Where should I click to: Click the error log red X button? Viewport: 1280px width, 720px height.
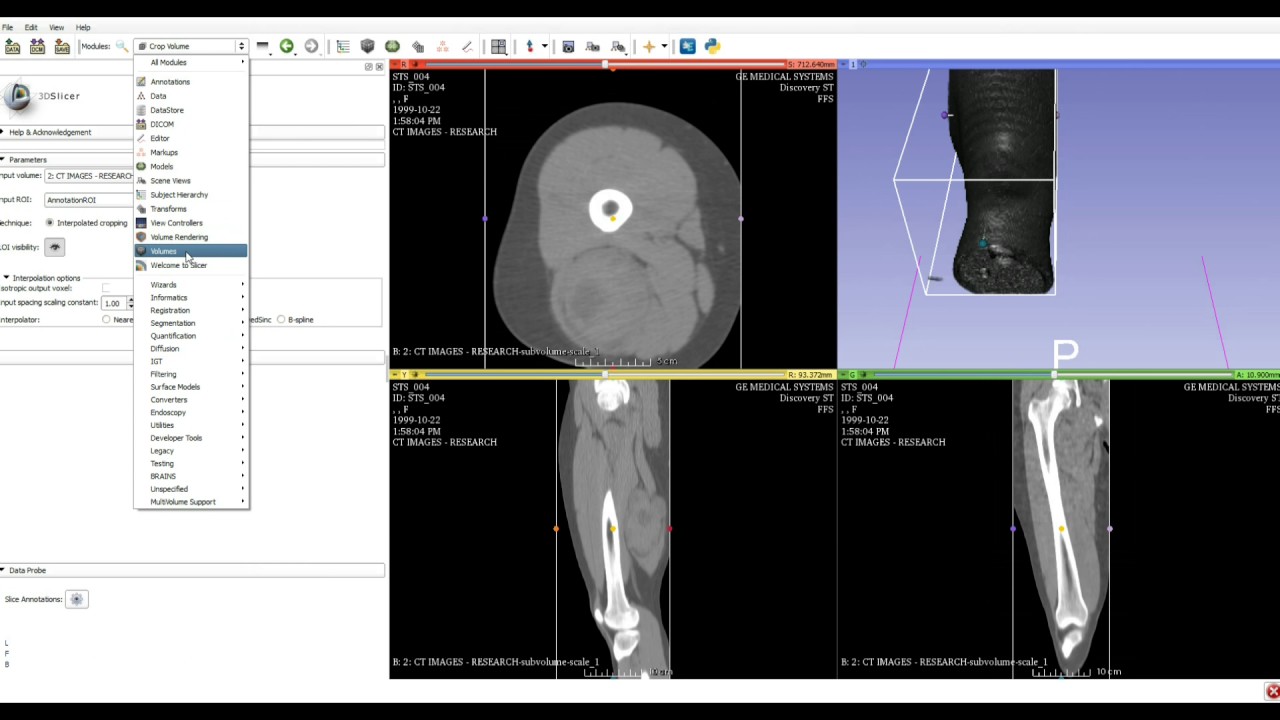point(1272,691)
